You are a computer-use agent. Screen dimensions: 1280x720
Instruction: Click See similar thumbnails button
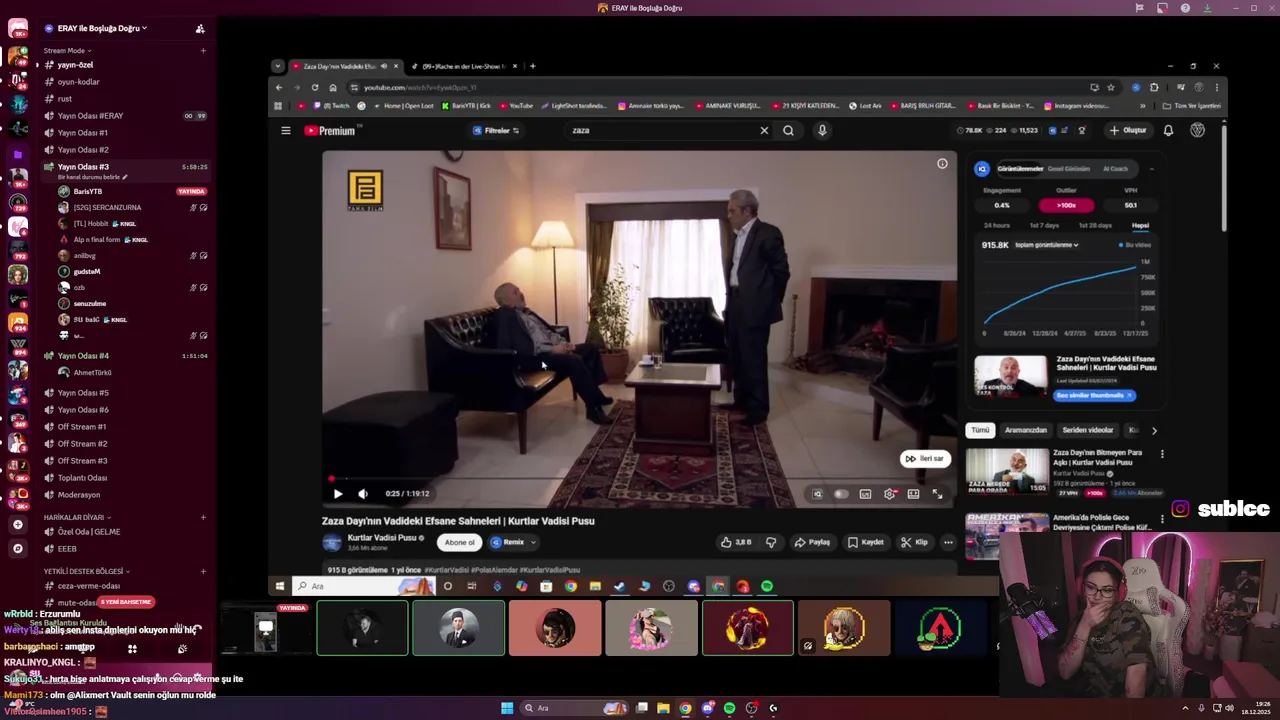pyautogui.click(x=1094, y=396)
